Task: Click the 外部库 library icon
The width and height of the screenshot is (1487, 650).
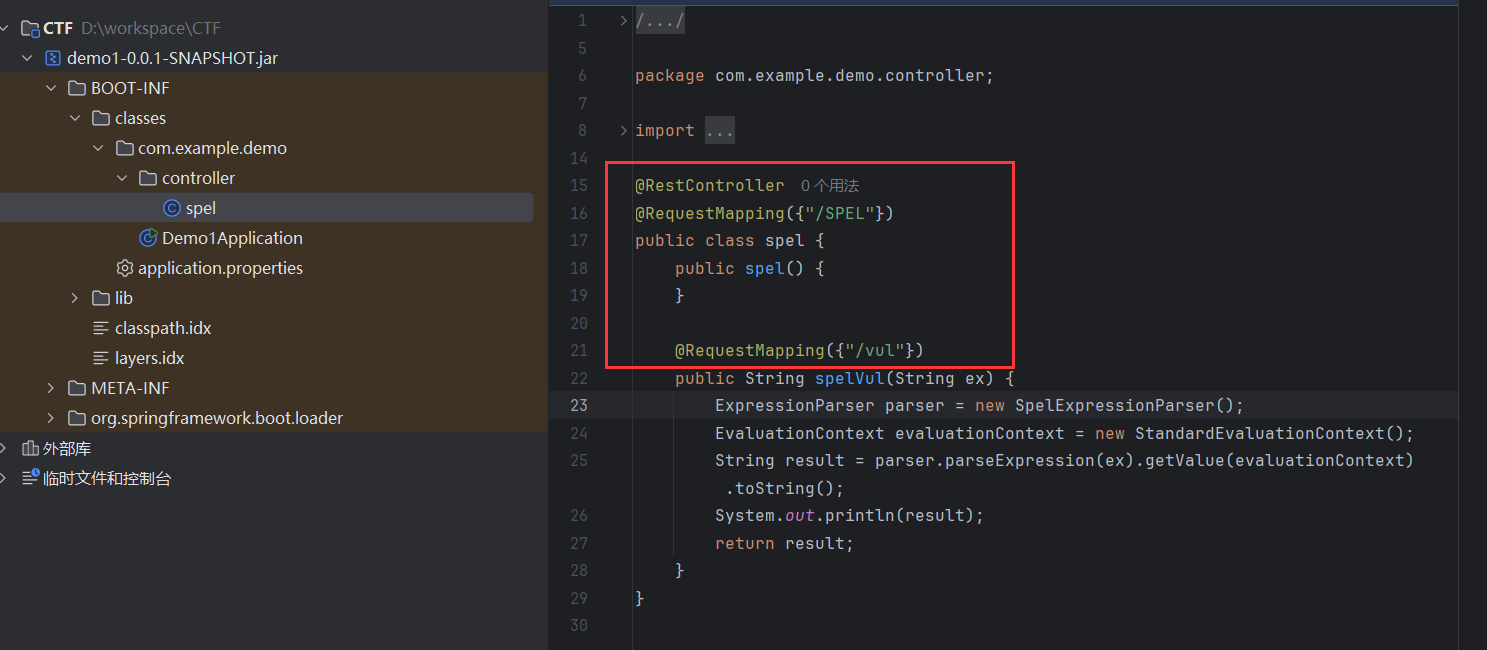Action: 30,448
